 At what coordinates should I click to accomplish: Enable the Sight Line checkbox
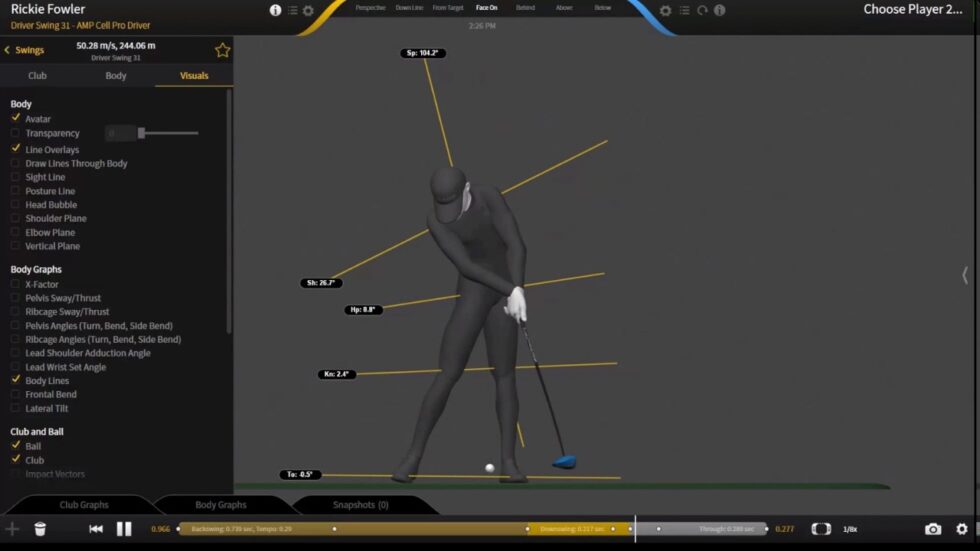click(16, 177)
